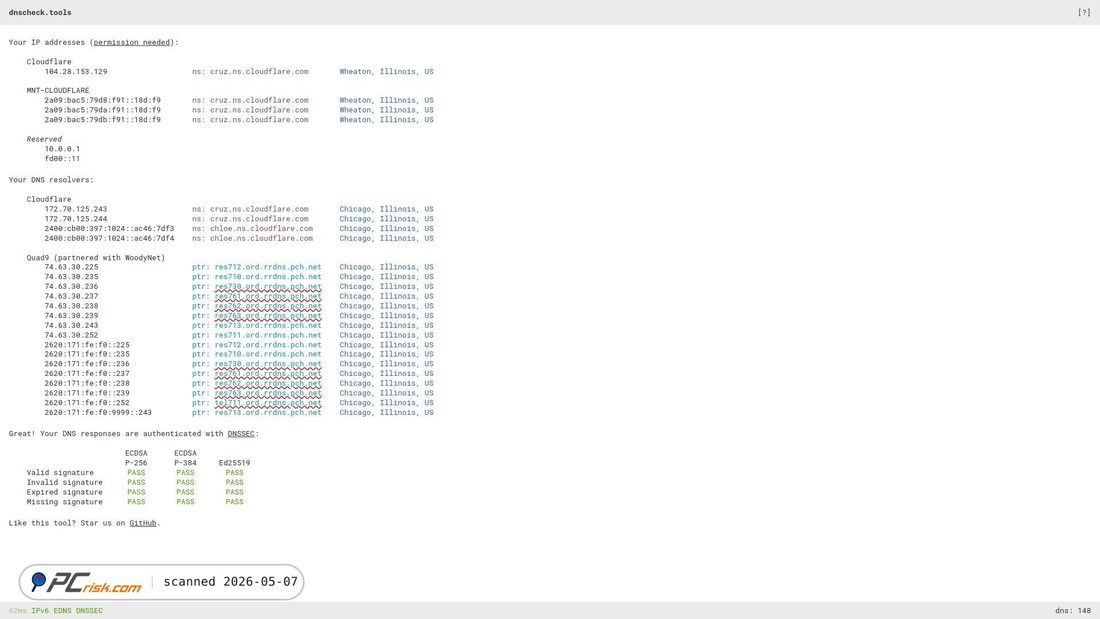Image resolution: width=1100 pixels, height=619 pixels.
Task: Select Quad9 resolver 74.63.30.235
Action: pos(72,277)
